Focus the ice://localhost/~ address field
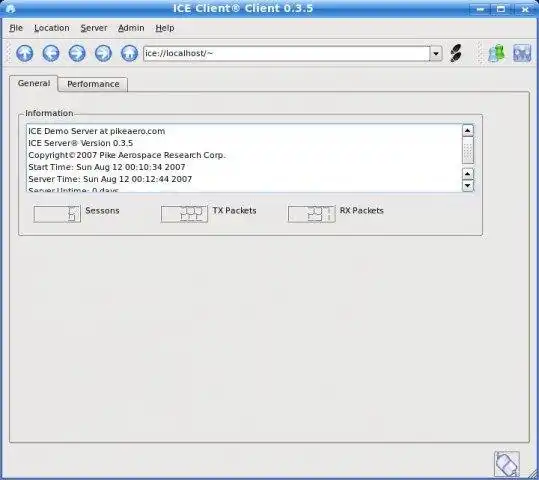This screenshot has height=480, width=539. pos(286,54)
